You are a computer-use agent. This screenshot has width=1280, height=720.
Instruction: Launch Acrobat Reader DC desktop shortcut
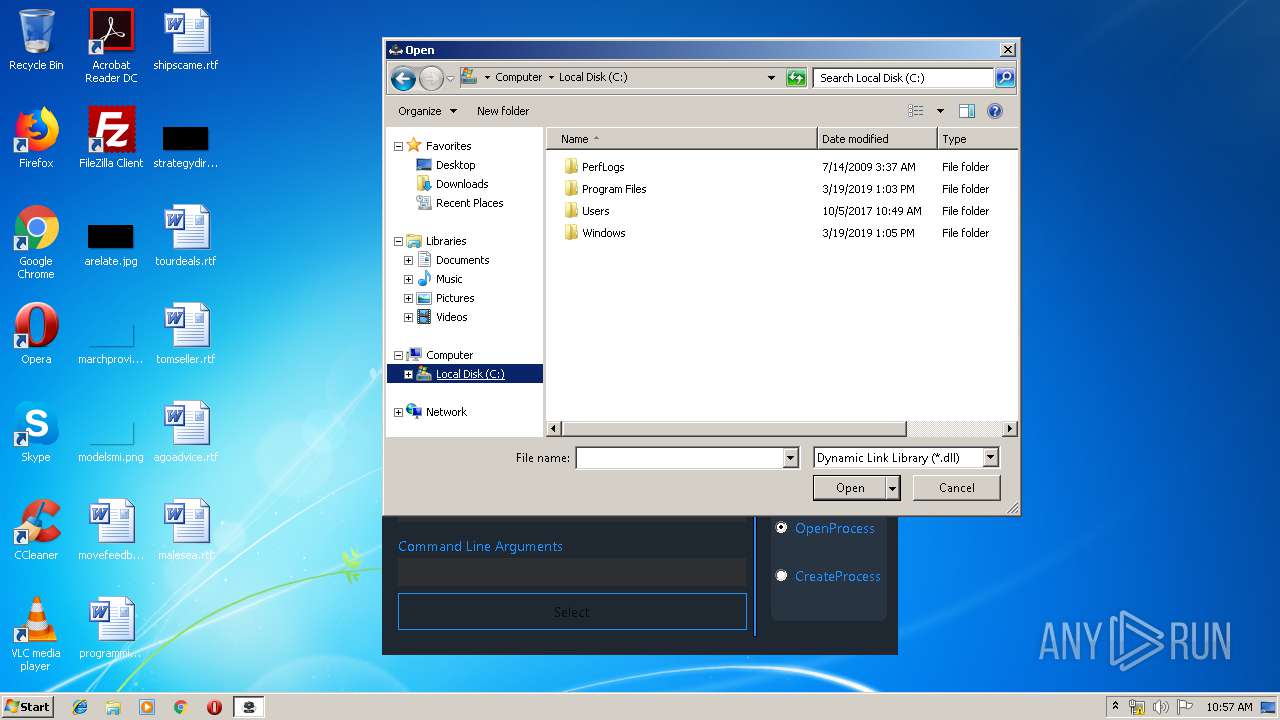point(111,45)
